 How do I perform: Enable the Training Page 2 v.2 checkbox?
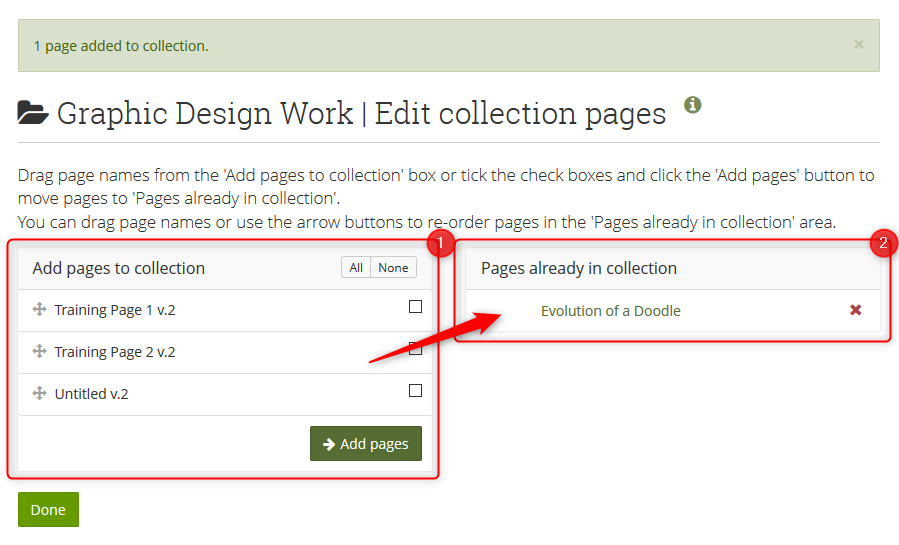(x=415, y=349)
